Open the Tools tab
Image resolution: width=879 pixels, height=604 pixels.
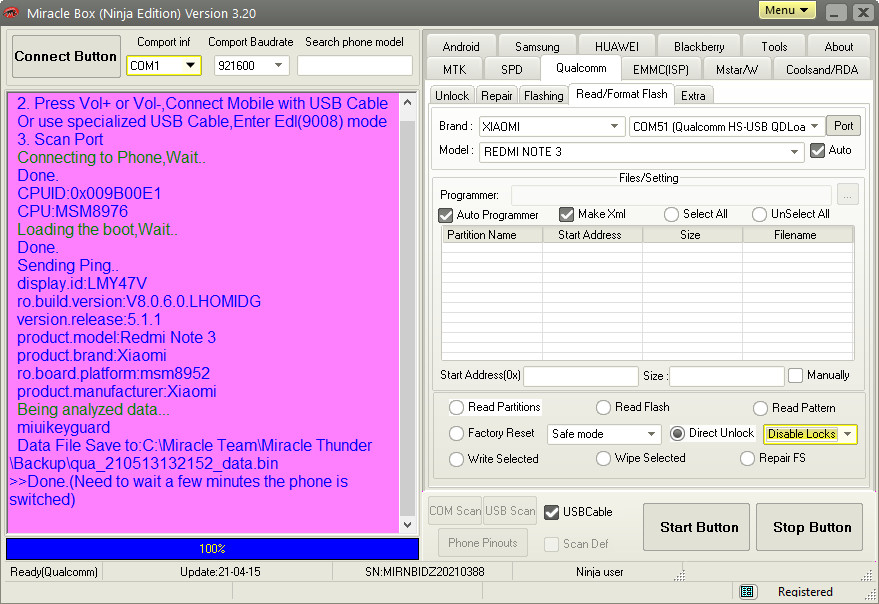click(774, 47)
